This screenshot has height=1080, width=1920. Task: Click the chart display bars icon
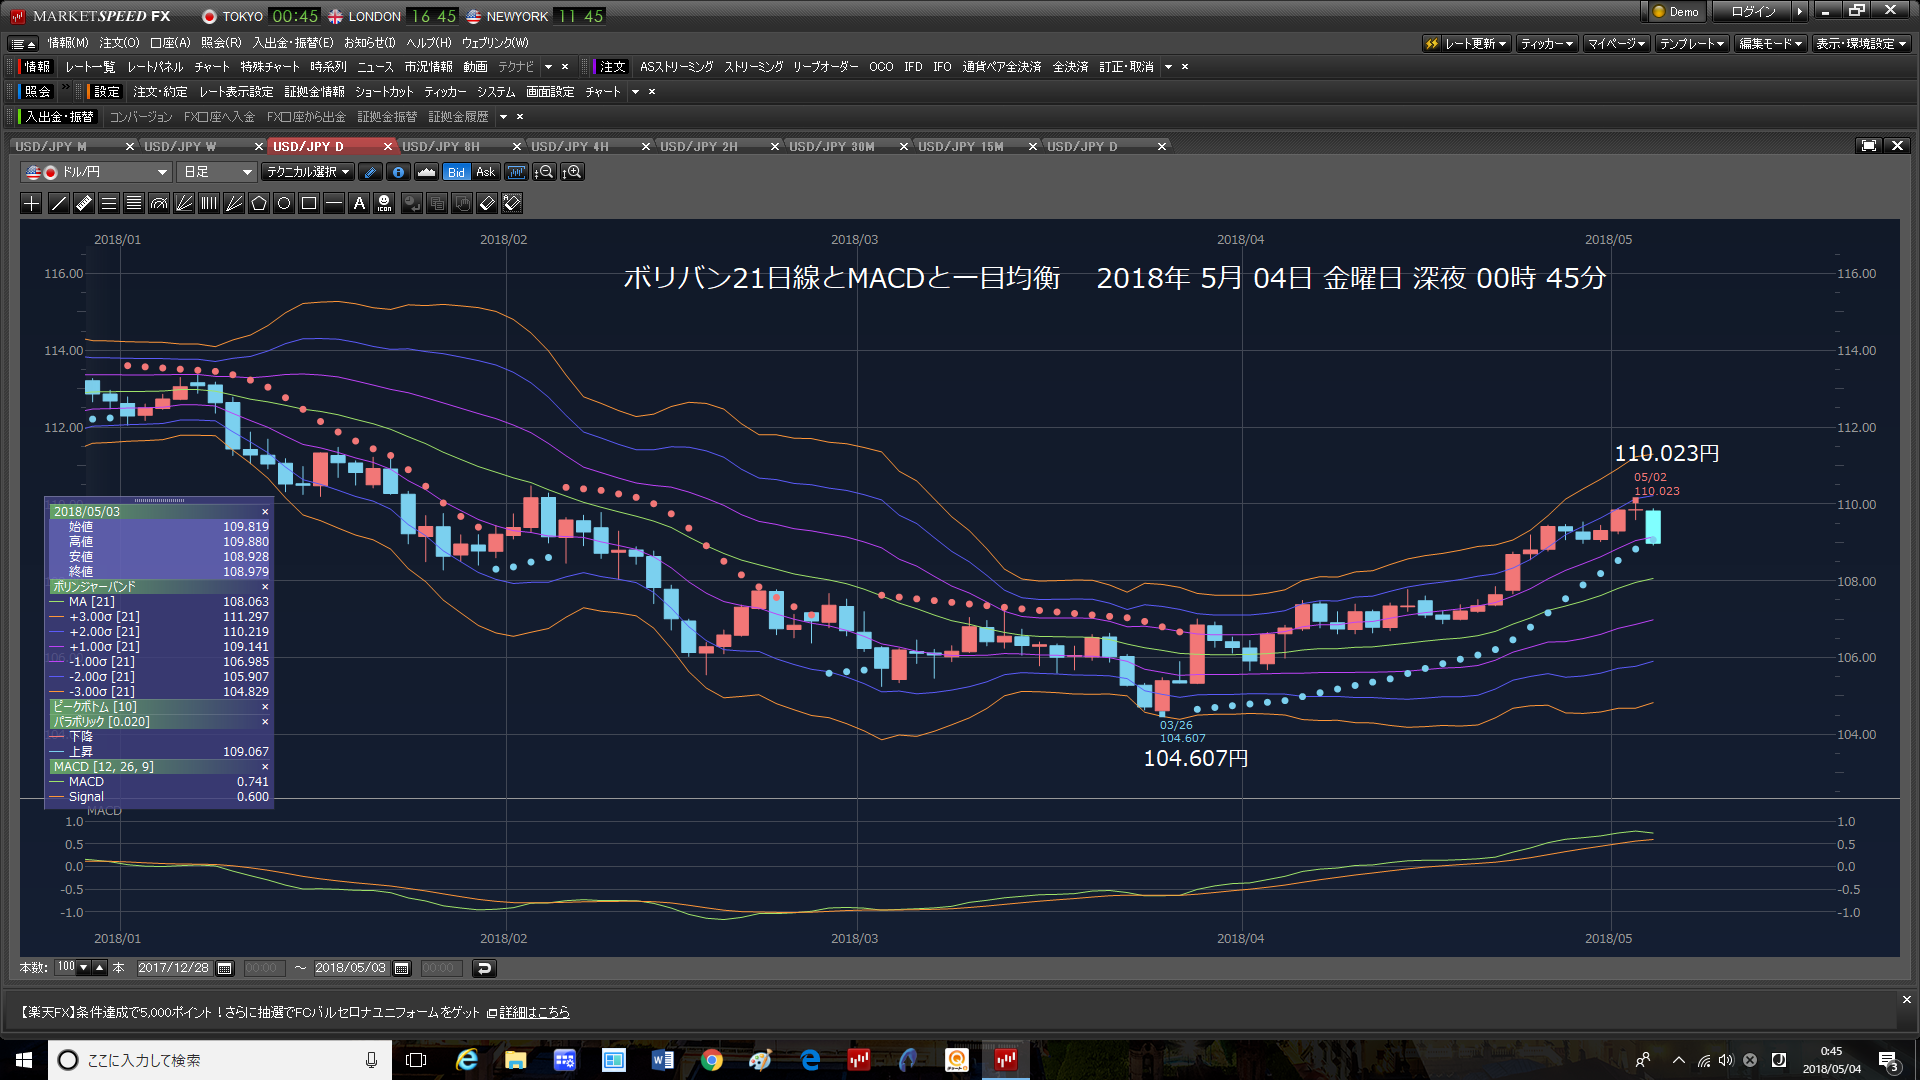(516, 172)
